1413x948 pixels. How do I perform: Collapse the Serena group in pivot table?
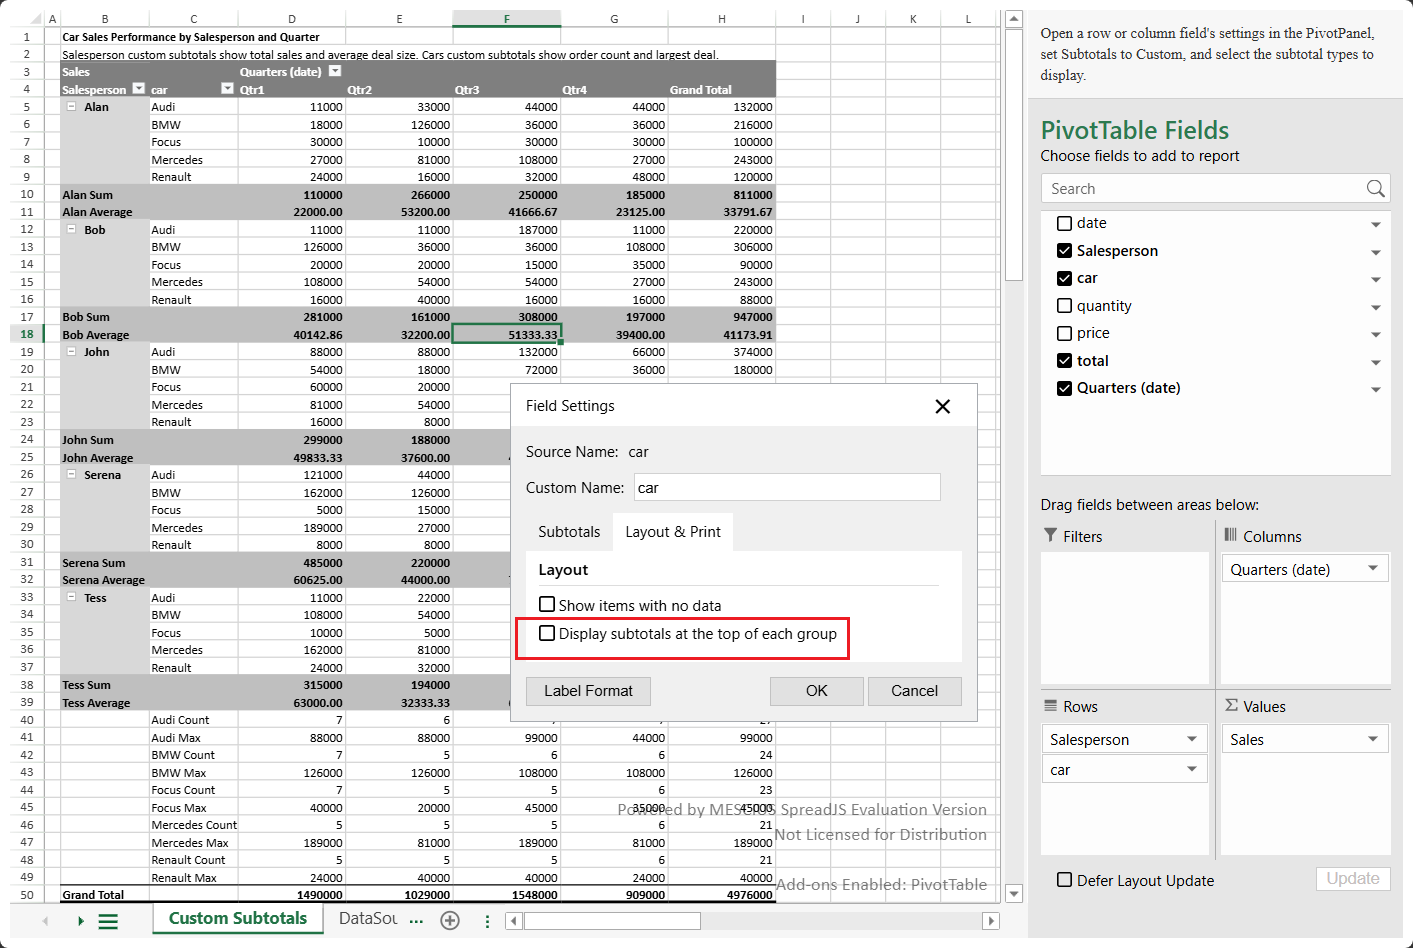[72, 474]
